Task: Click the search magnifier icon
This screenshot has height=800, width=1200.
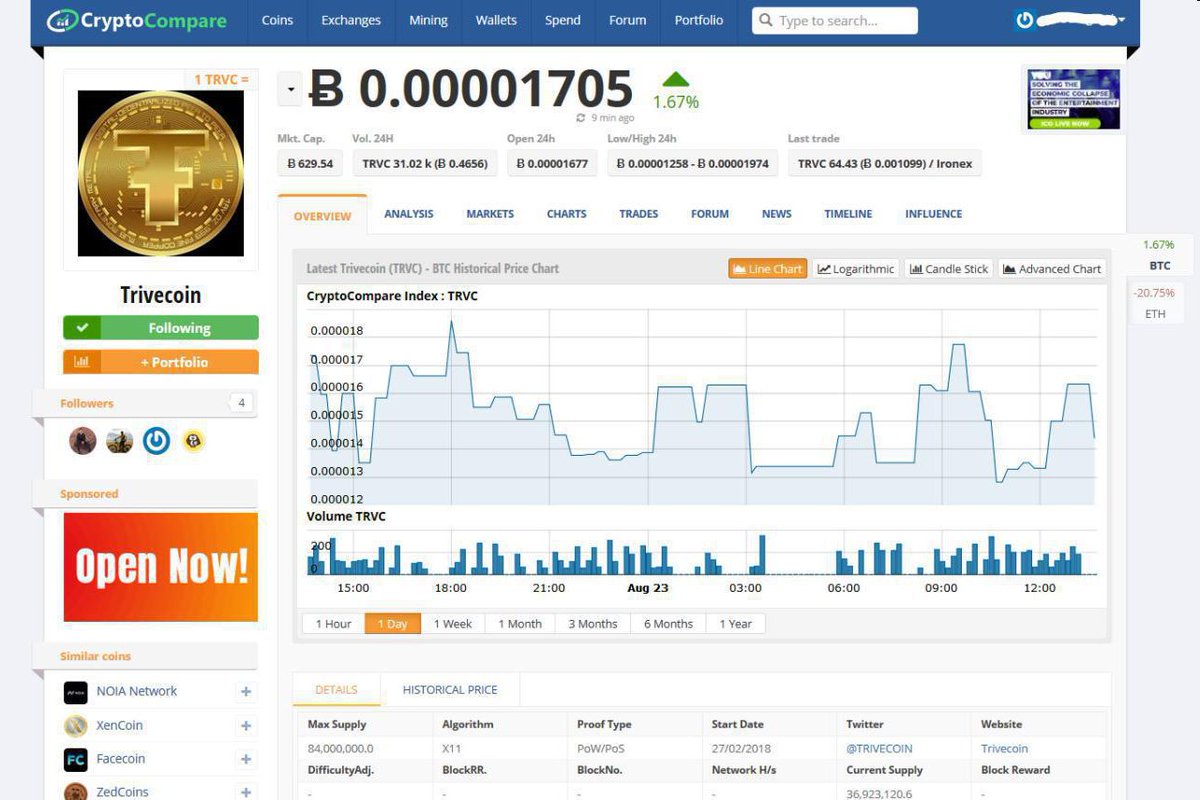Action: [x=767, y=21]
